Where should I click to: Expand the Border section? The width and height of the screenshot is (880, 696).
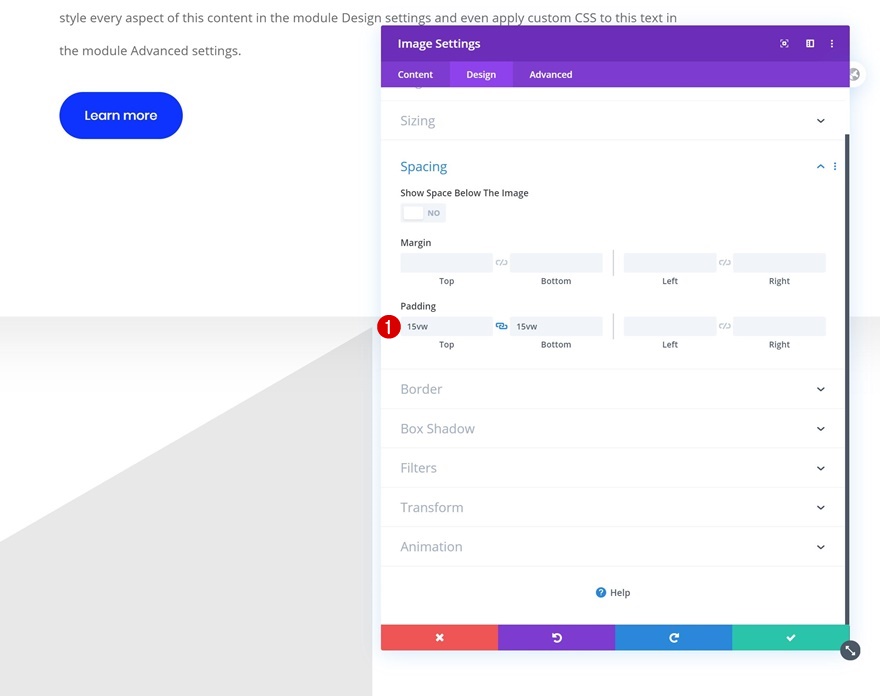[x=613, y=389]
